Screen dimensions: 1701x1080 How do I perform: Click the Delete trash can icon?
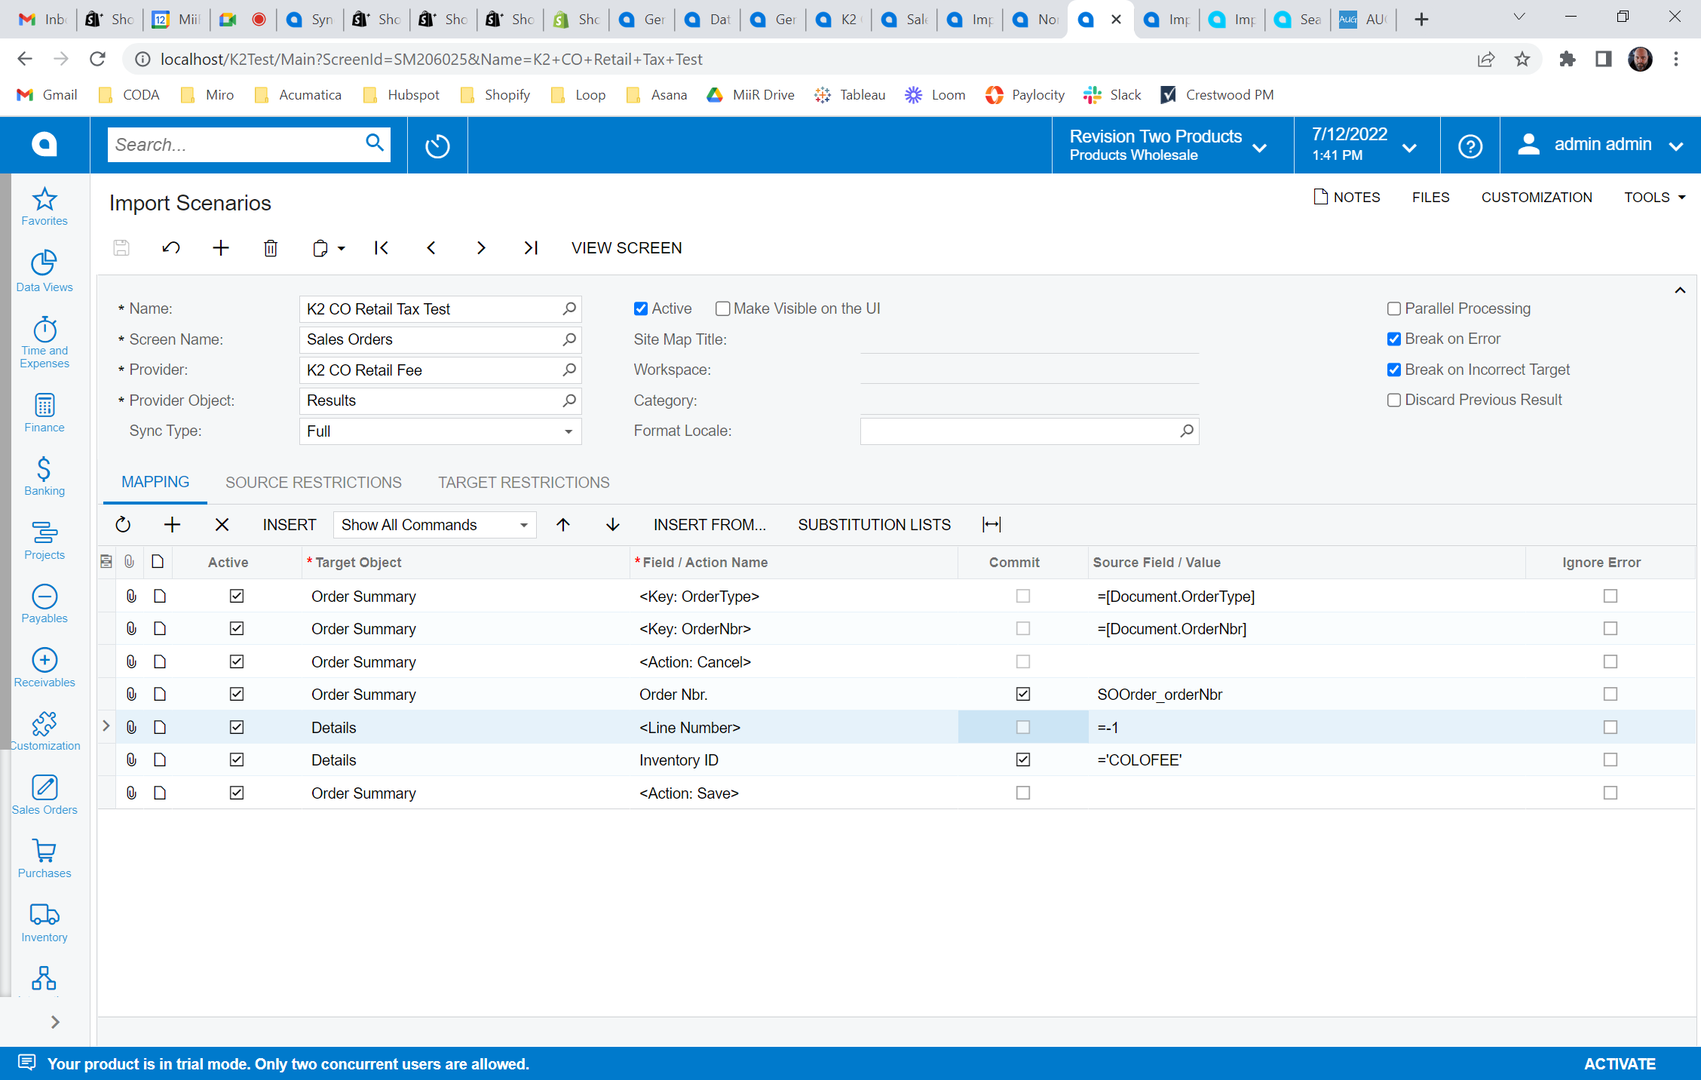point(270,248)
